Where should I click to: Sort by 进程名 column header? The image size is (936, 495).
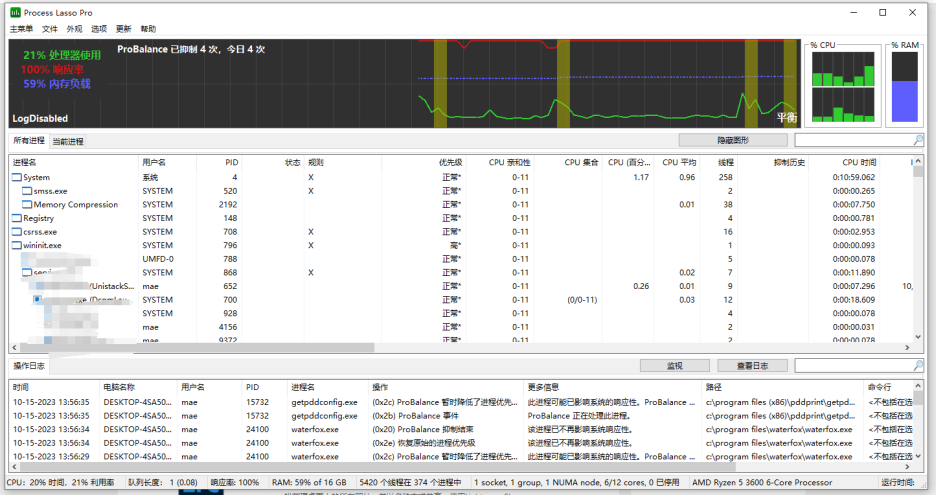[x=73, y=162]
